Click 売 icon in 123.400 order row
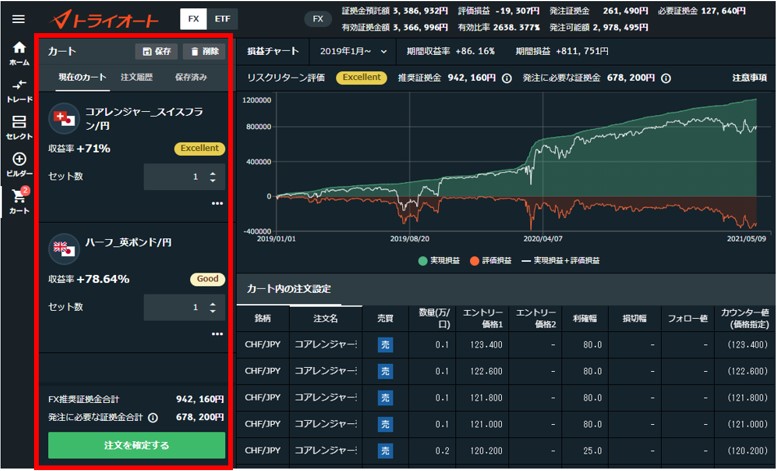 point(385,345)
